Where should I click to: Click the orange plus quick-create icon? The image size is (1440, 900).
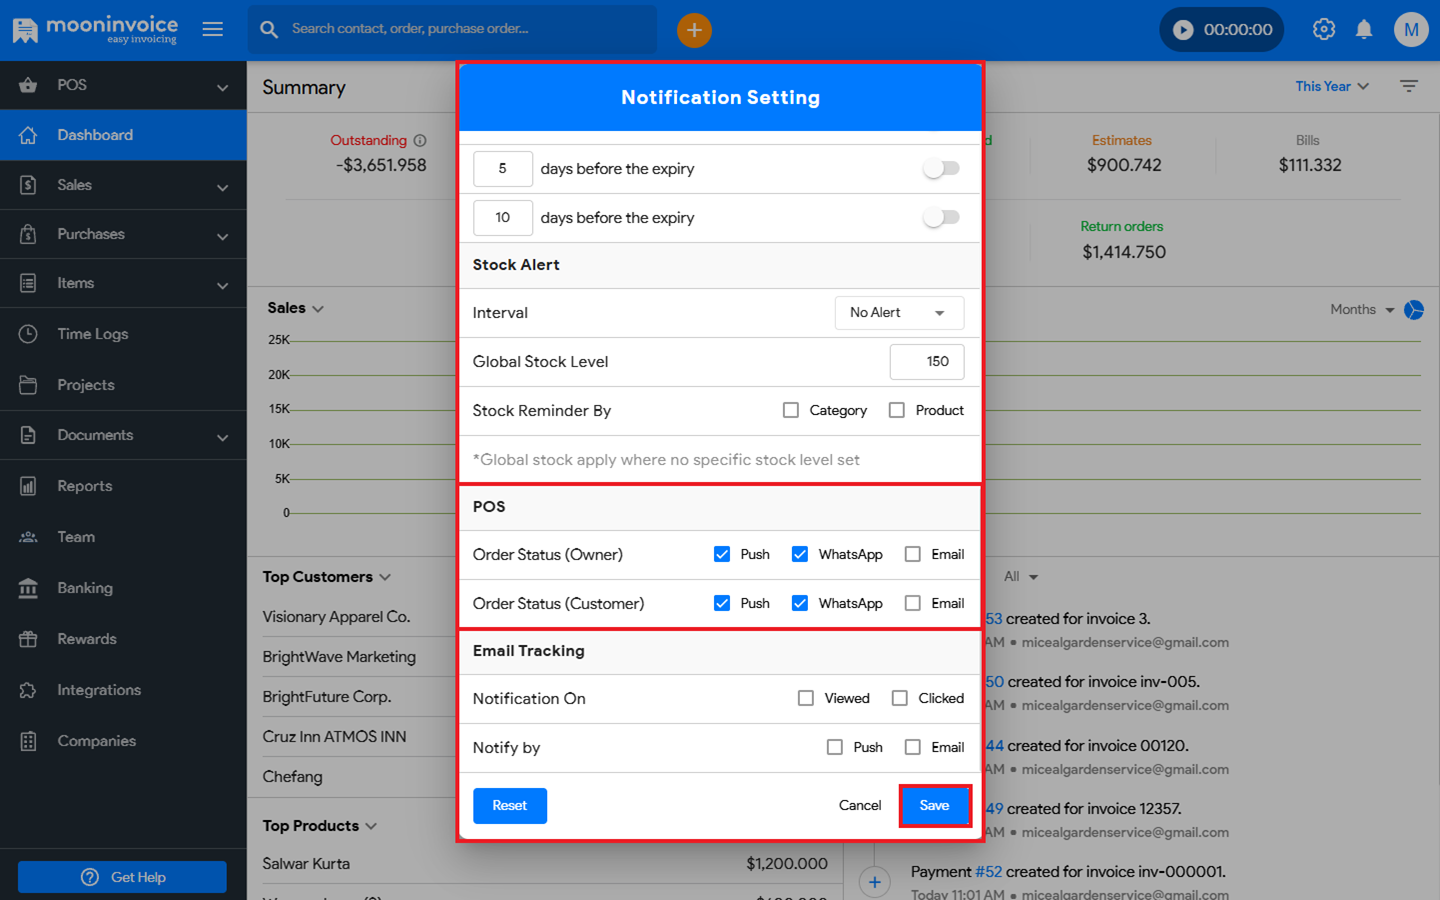694,30
